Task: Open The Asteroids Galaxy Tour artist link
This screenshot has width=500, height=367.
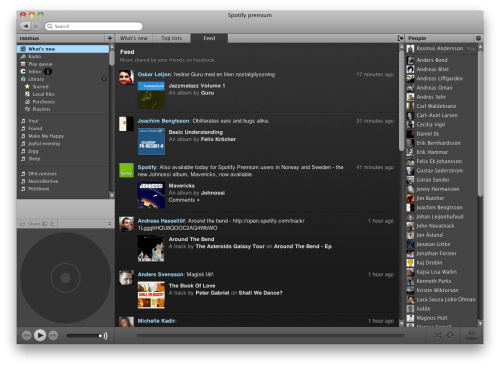Action: pos(230,246)
